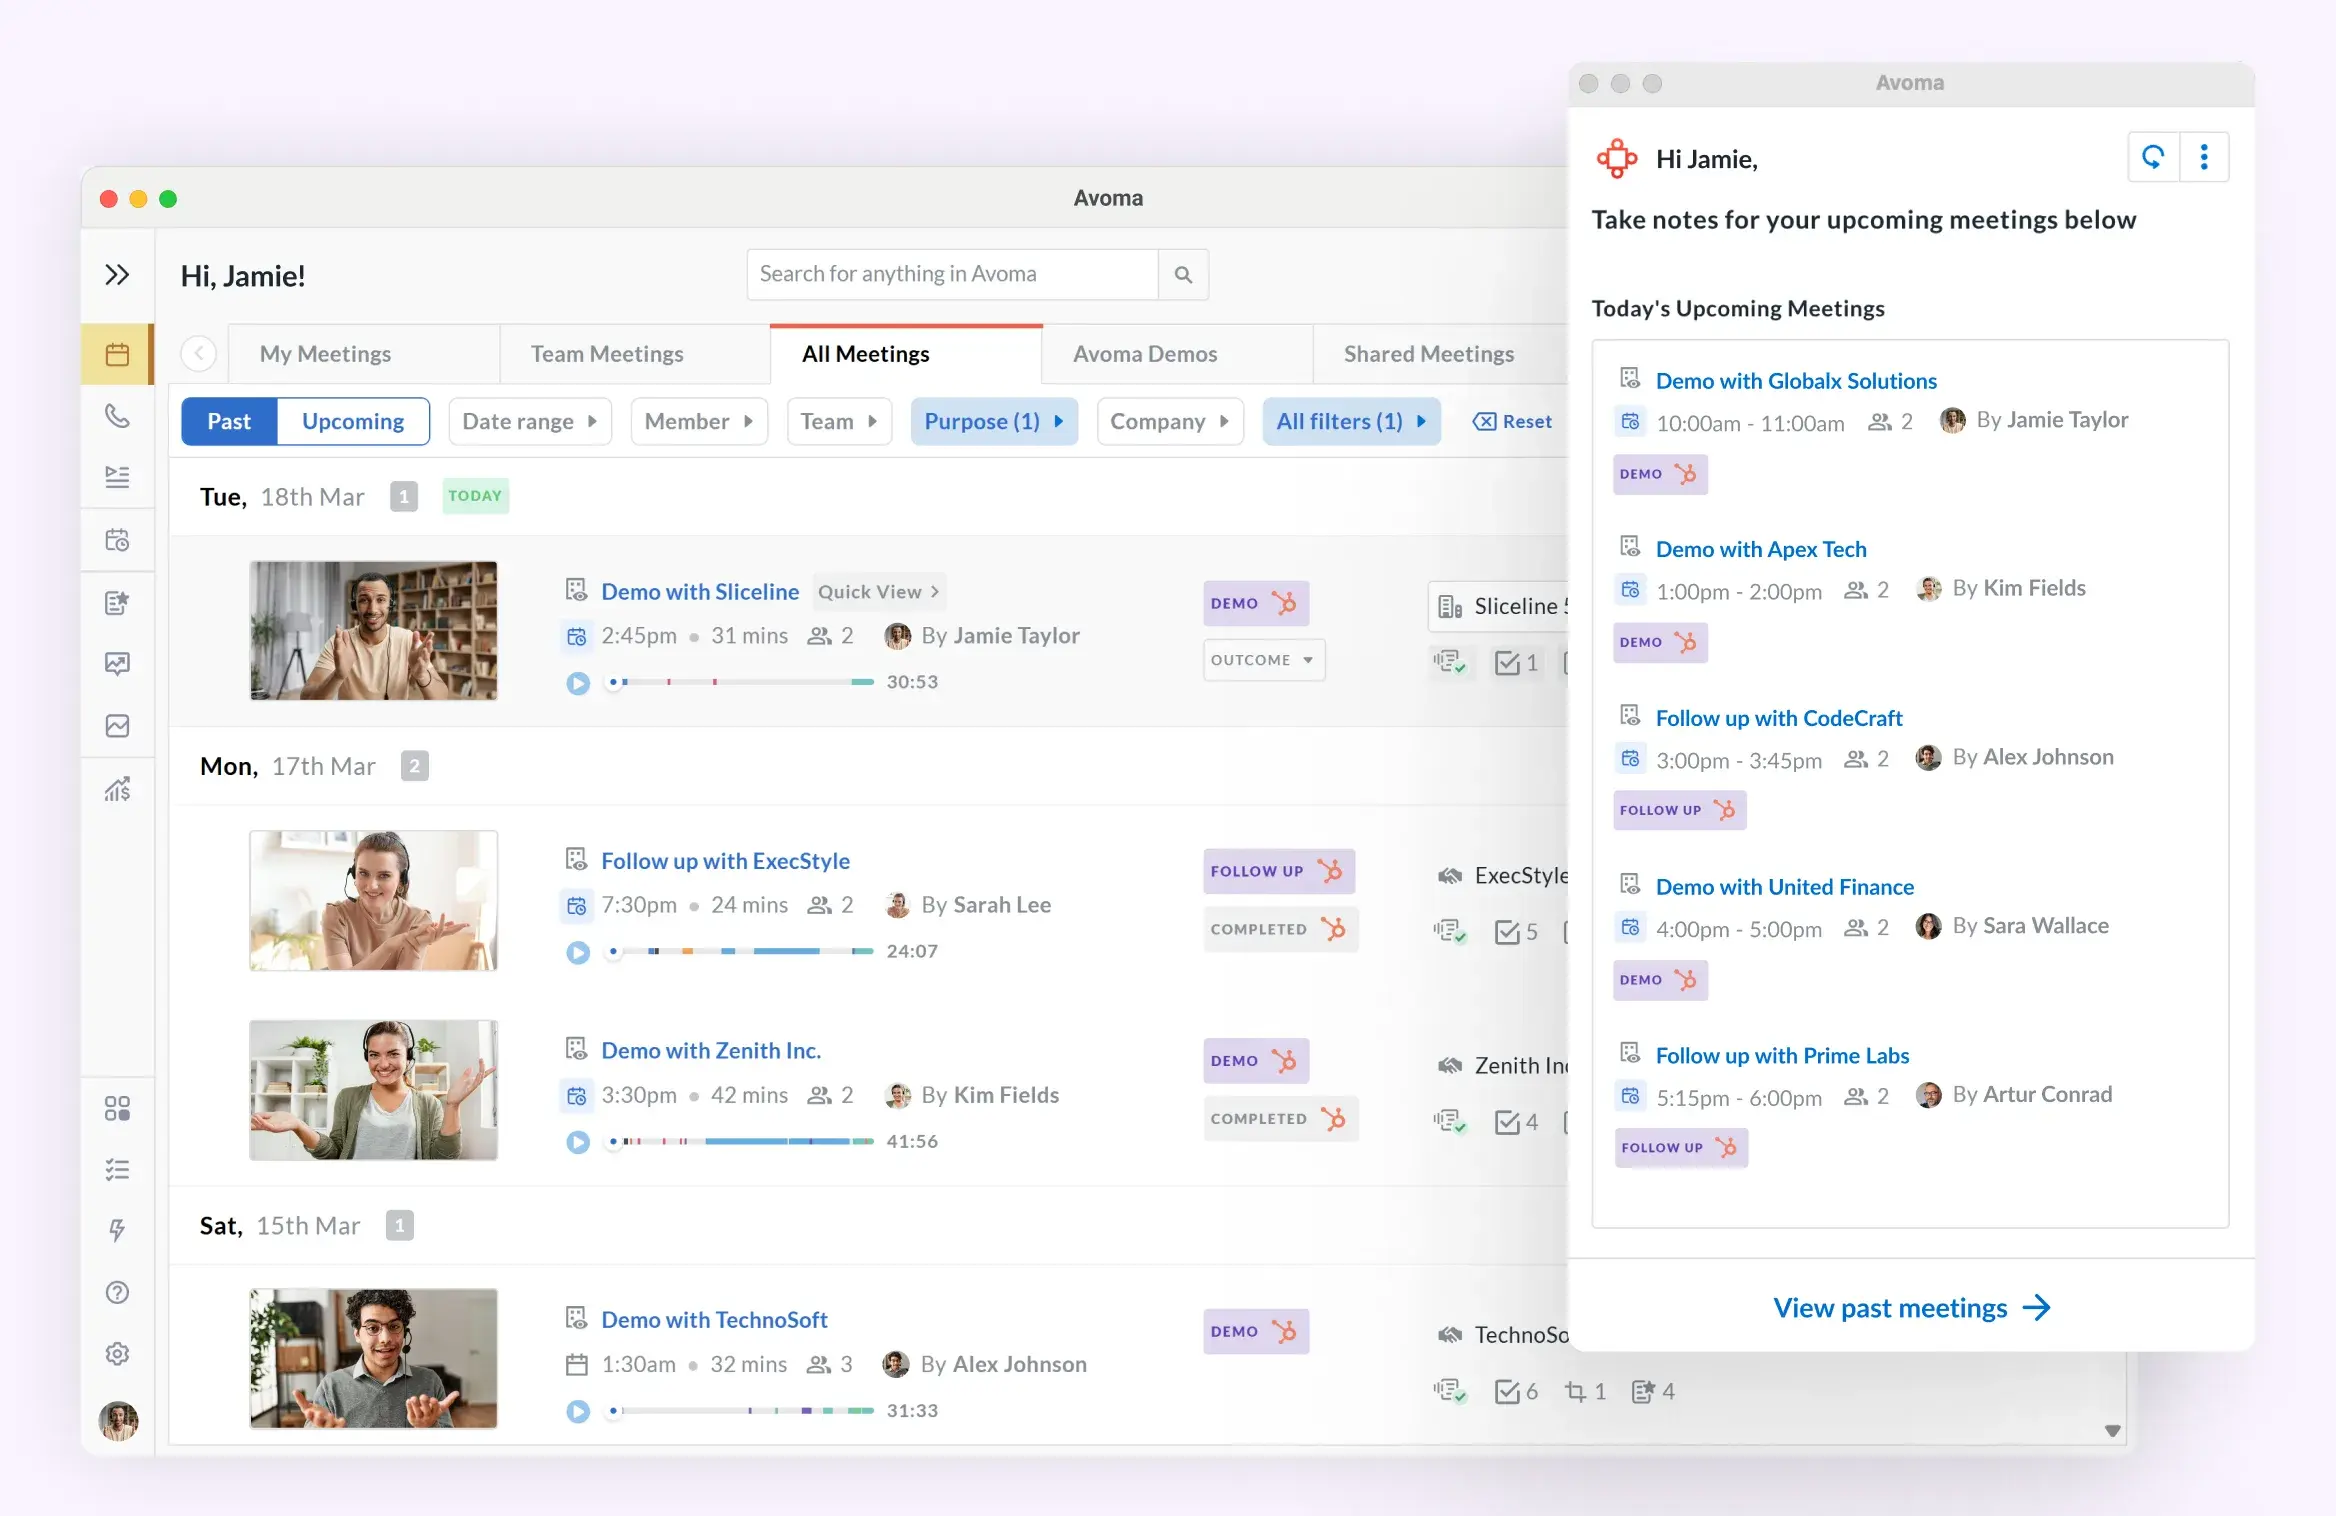Expand the Date range filter dropdown
Screen dimensions: 2336x1516
point(529,421)
